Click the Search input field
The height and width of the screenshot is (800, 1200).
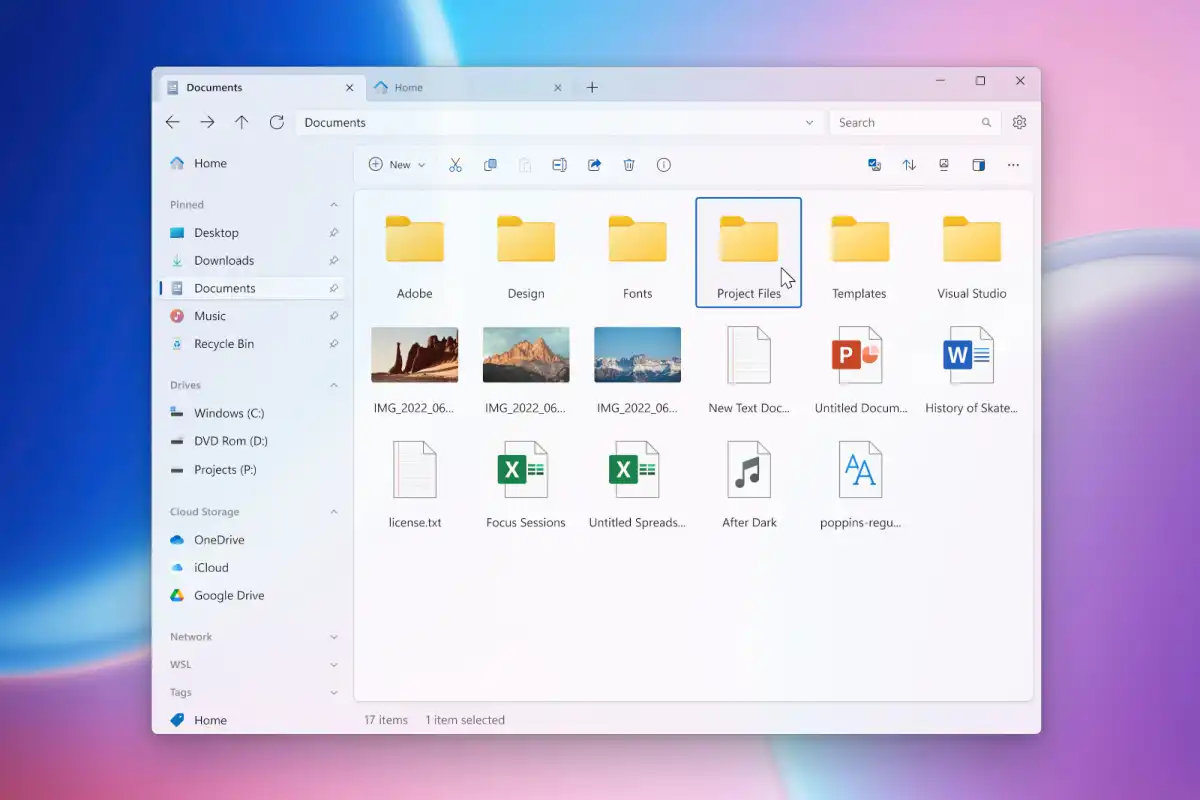tap(905, 123)
